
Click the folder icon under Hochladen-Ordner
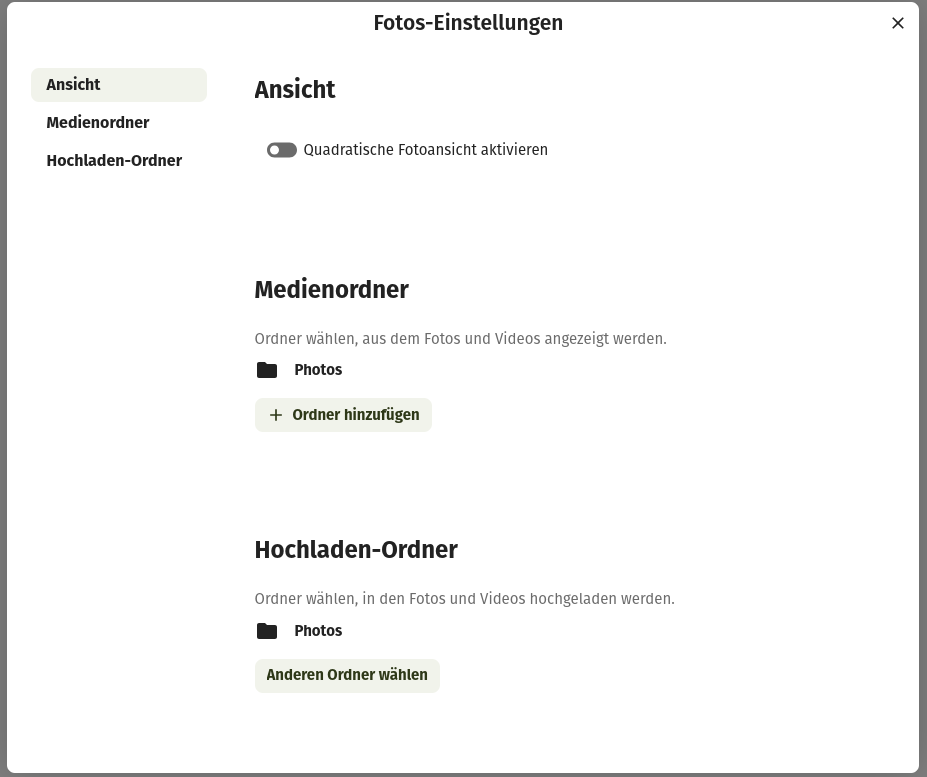click(x=267, y=631)
